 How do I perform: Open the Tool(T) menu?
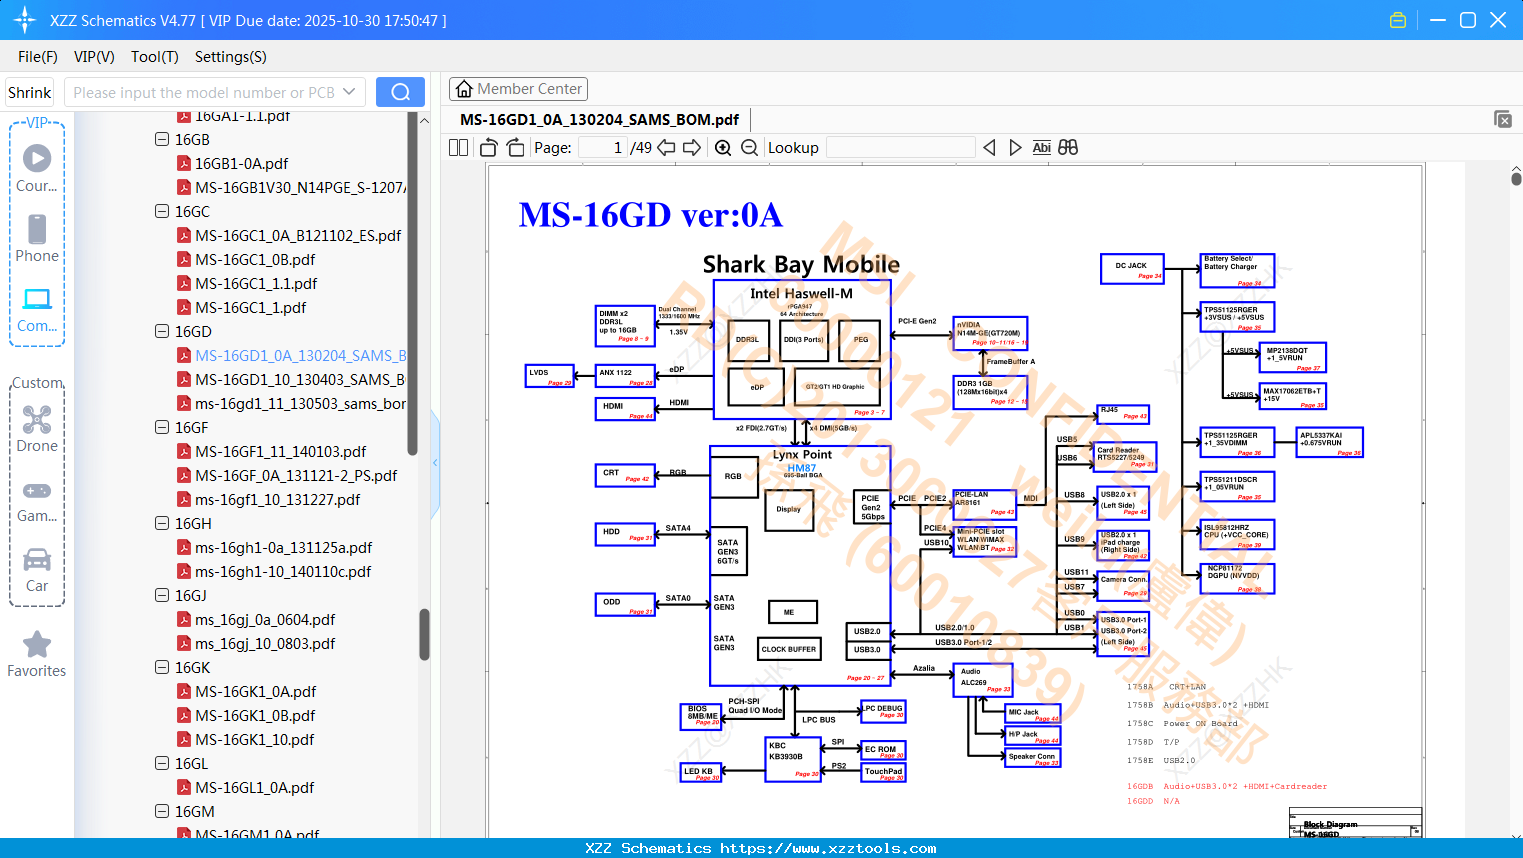pyautogui.click(x=155, y=57)
